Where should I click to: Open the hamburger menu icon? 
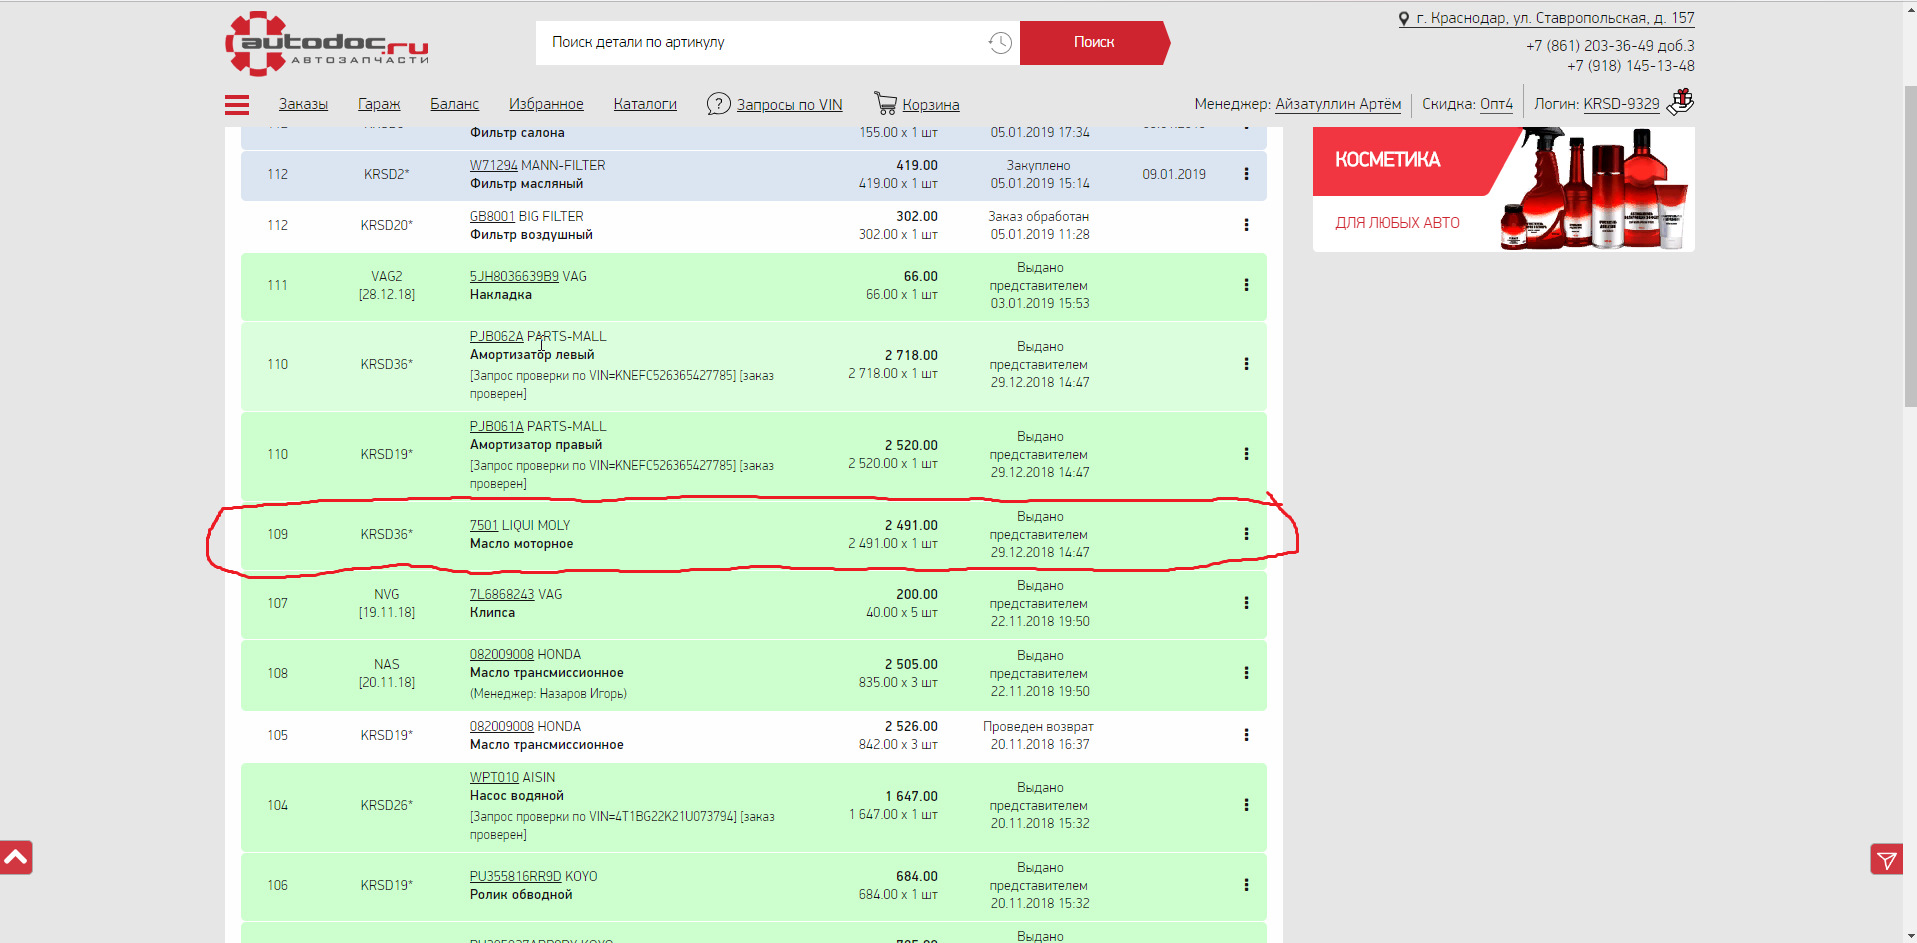[x=237, y=104]
